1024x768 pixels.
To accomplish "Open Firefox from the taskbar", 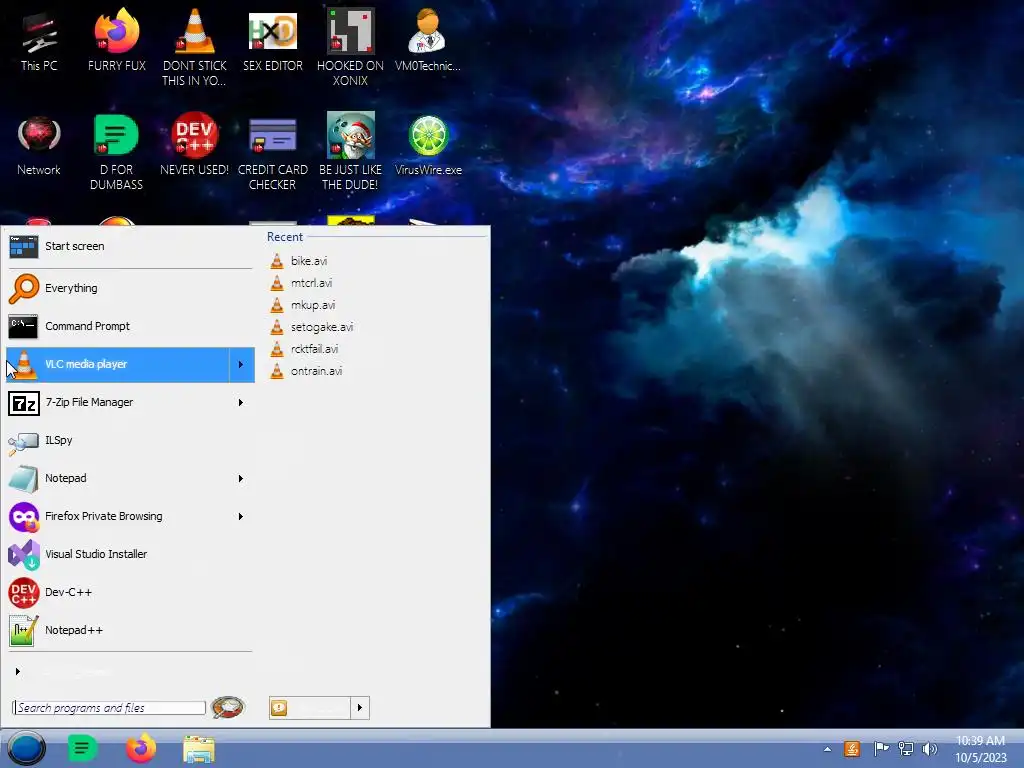I will coord(141,748).
